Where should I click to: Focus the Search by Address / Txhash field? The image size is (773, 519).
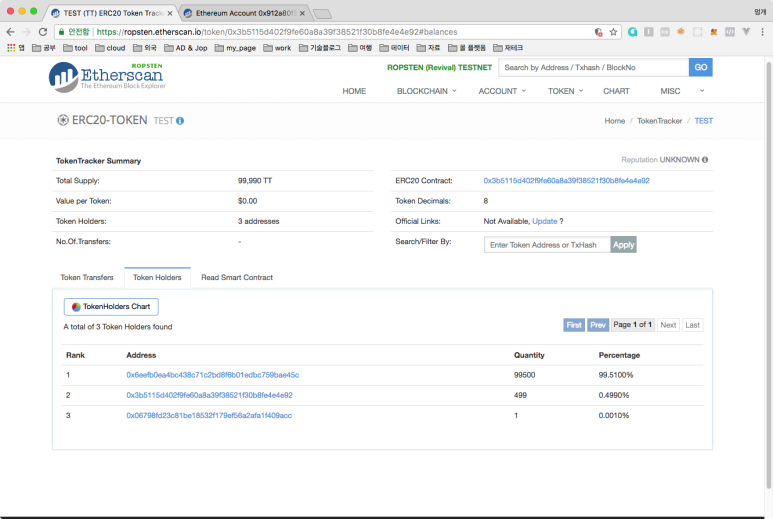594,67
